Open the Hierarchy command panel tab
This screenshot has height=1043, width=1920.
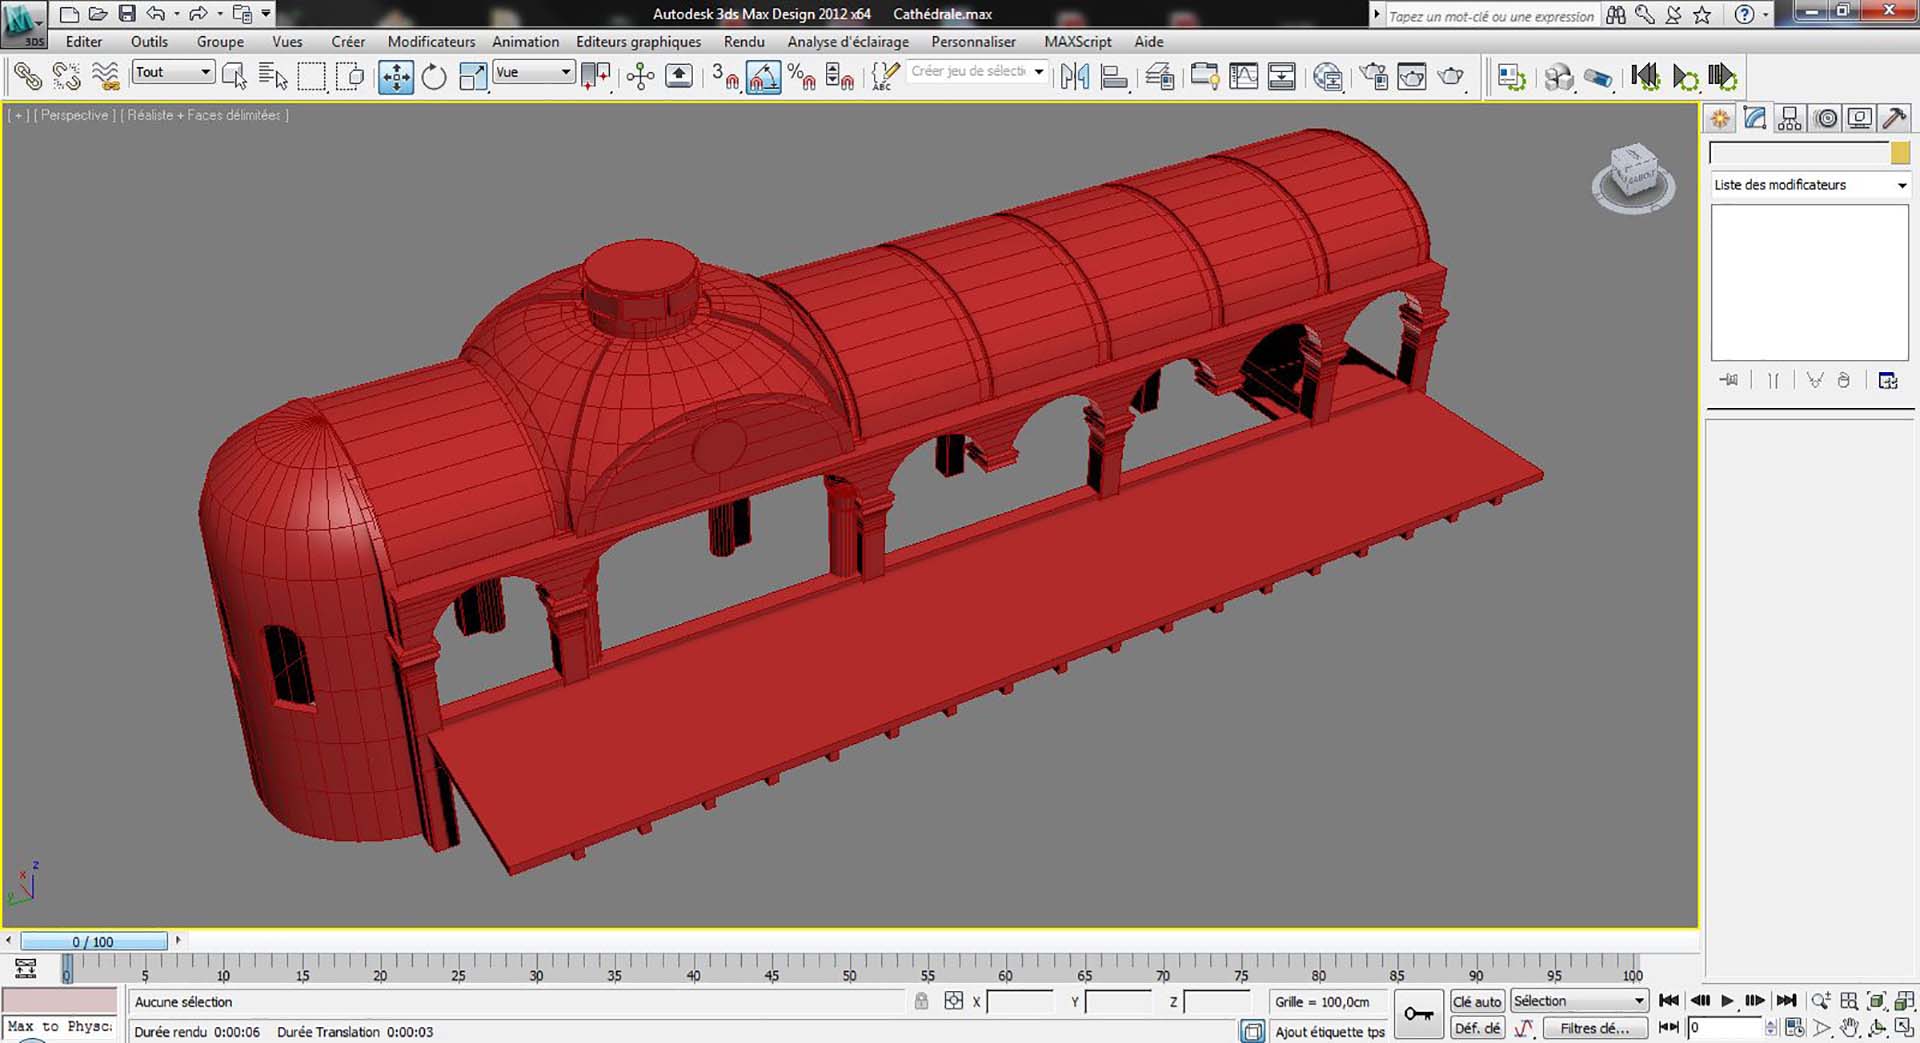tap(1790, 119)
